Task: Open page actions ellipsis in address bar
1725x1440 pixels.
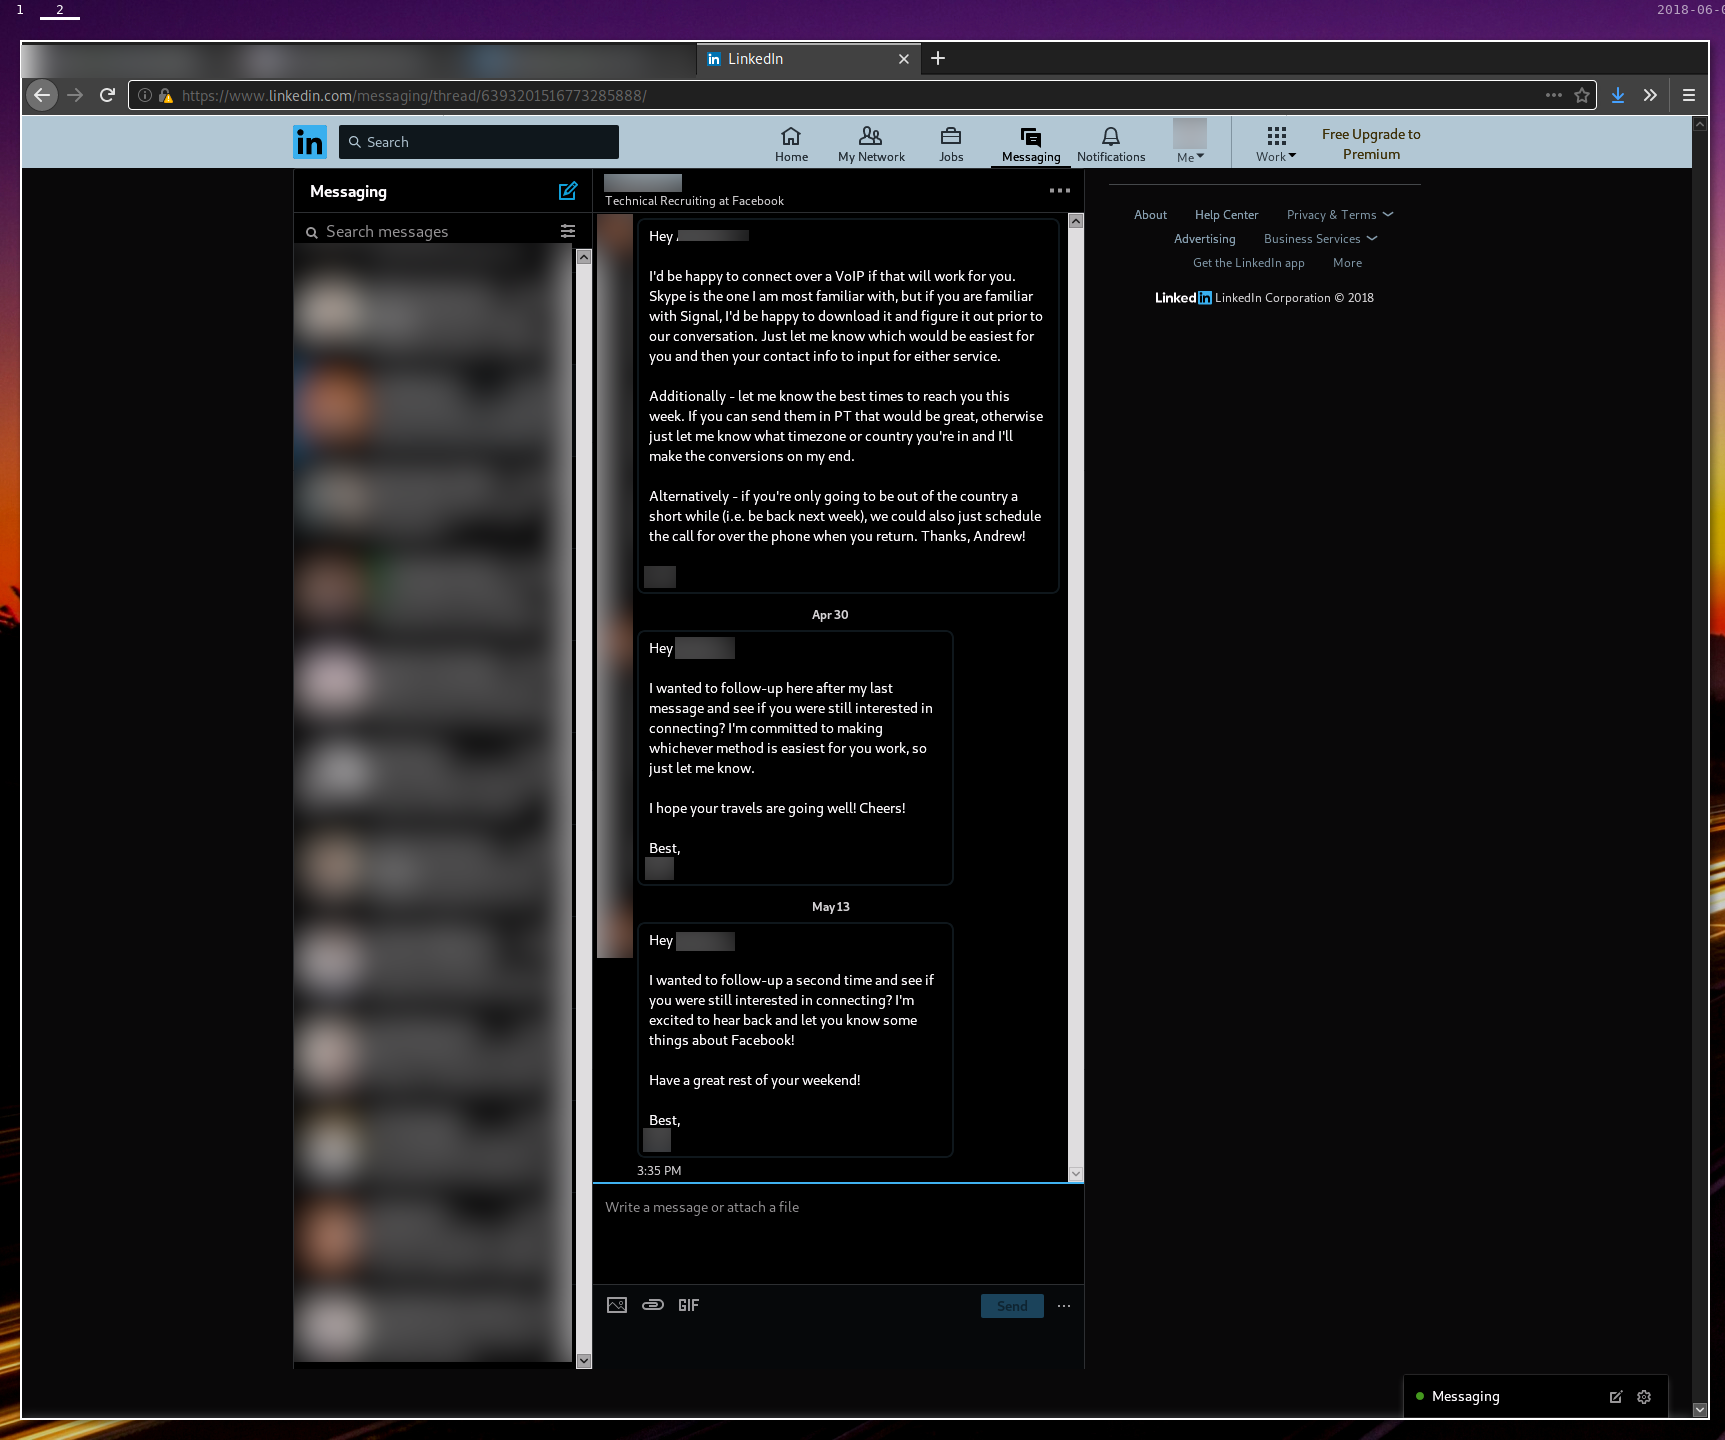Action: pyautogui.click(x=1554, y=95)
